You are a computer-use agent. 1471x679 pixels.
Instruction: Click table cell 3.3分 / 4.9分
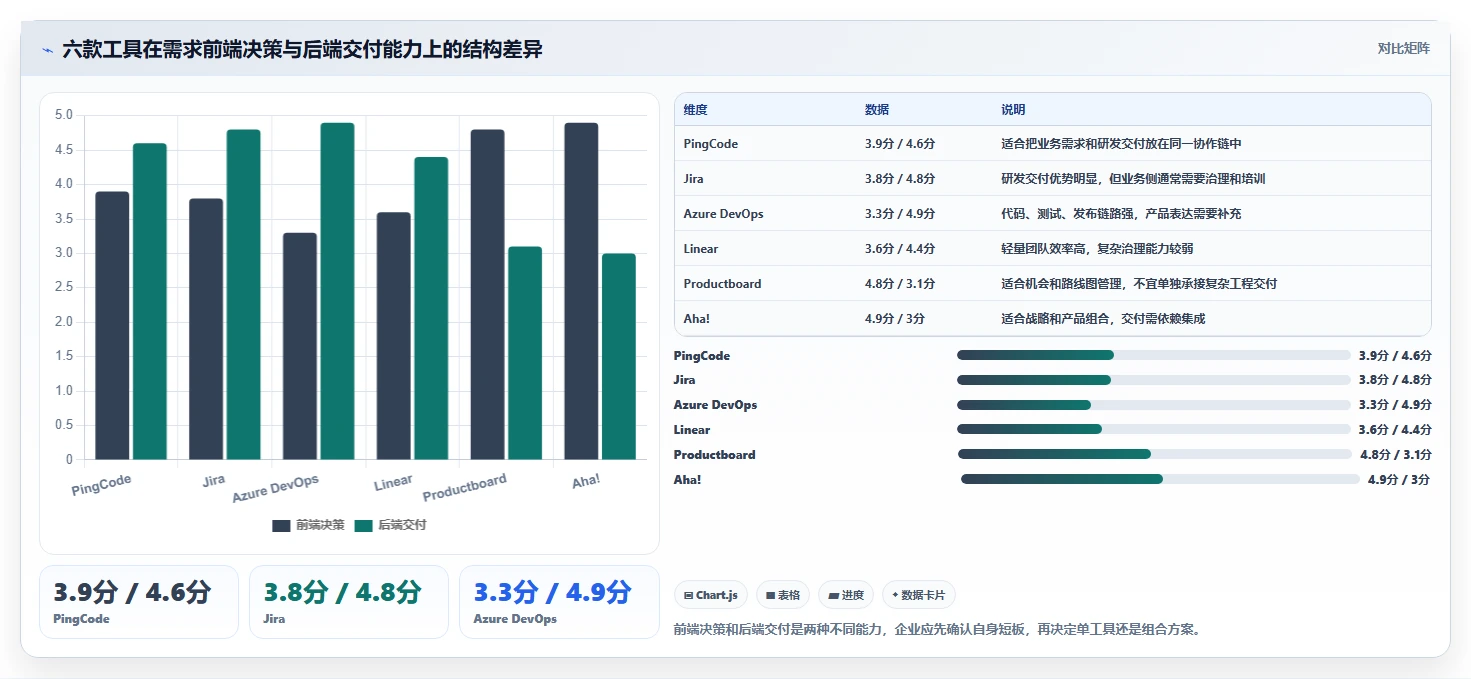(x=900, y=214)
